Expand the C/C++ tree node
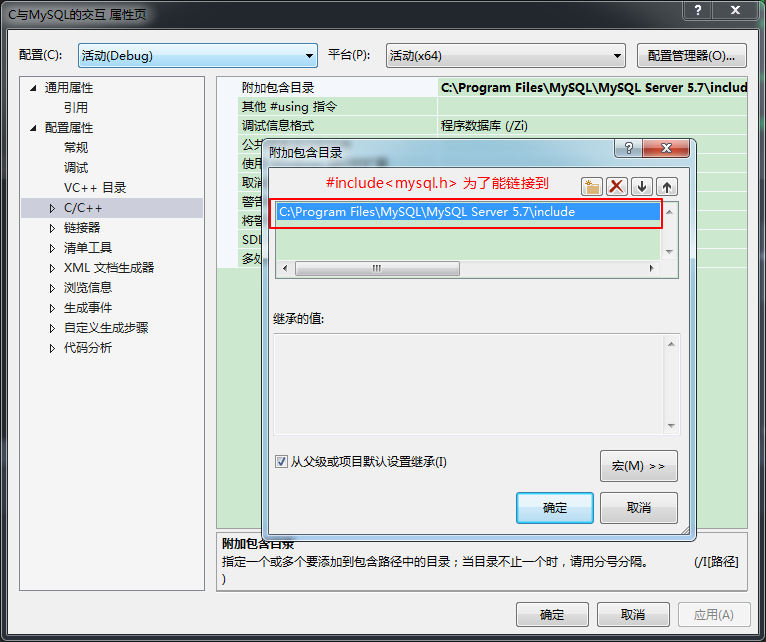 [53, 208]
